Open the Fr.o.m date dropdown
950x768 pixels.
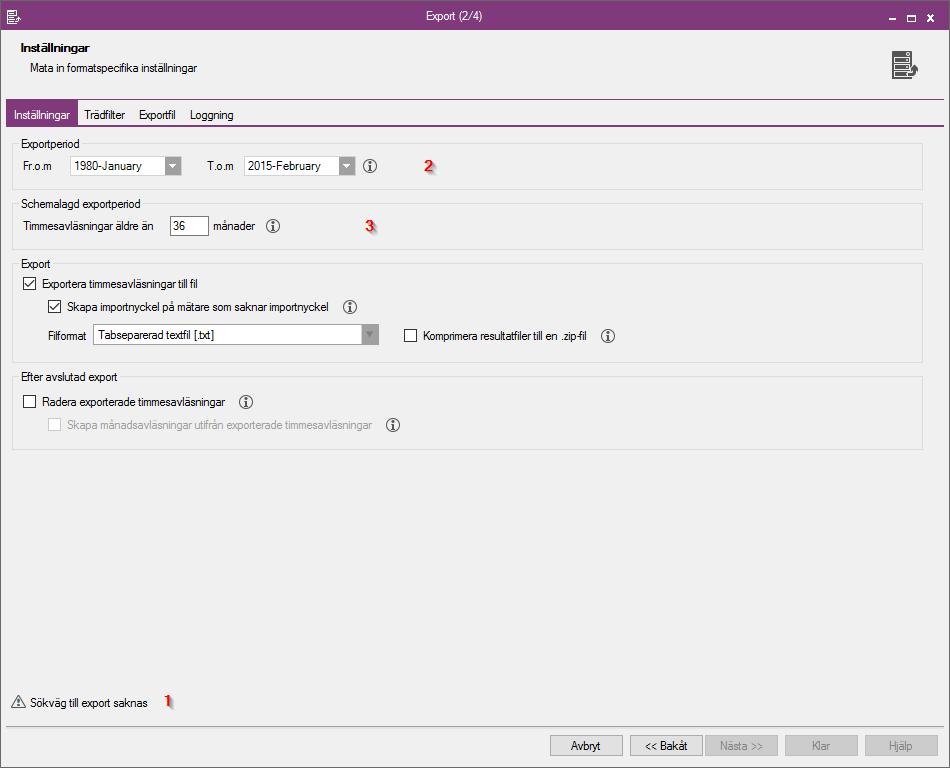(173, 166)
